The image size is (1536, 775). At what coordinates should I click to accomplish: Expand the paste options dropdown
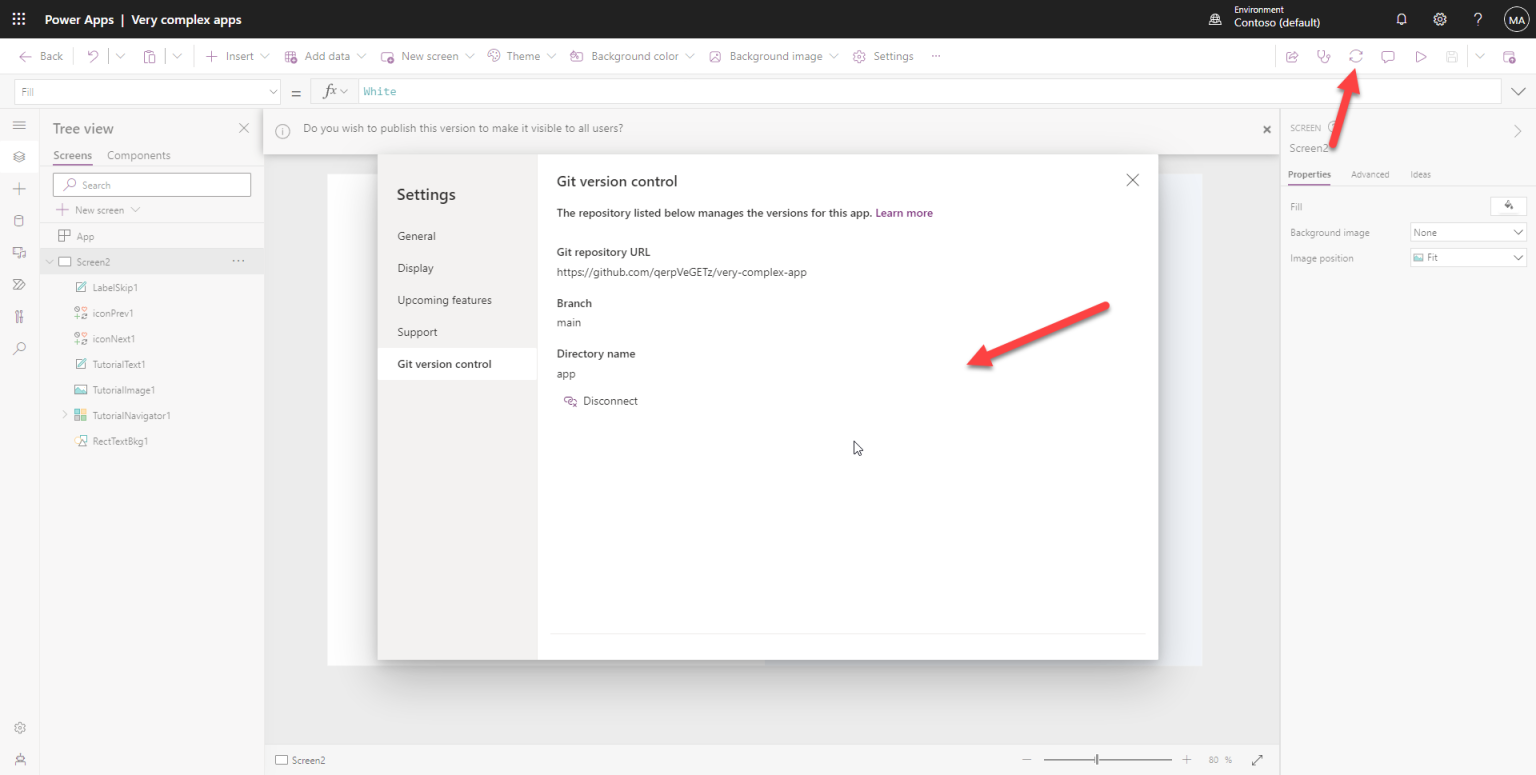[177, 56]
